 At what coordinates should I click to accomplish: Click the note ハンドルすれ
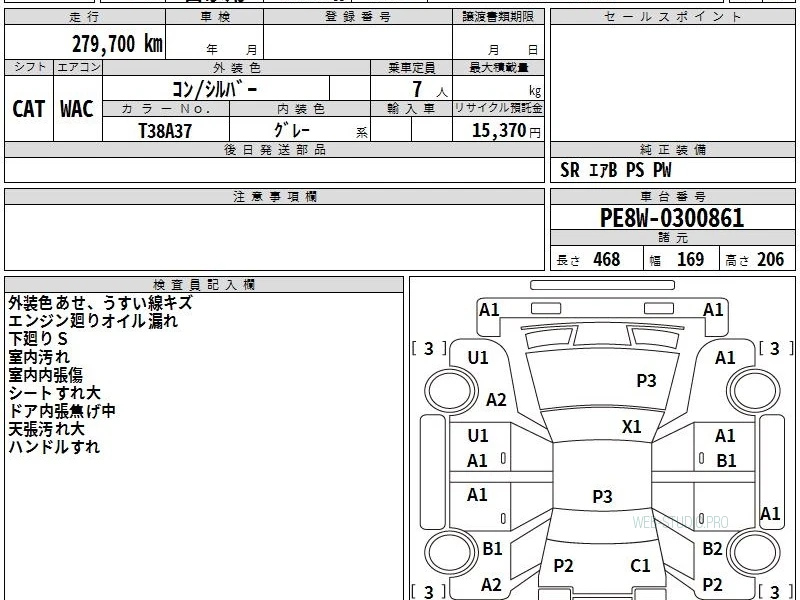pos(54,447)
